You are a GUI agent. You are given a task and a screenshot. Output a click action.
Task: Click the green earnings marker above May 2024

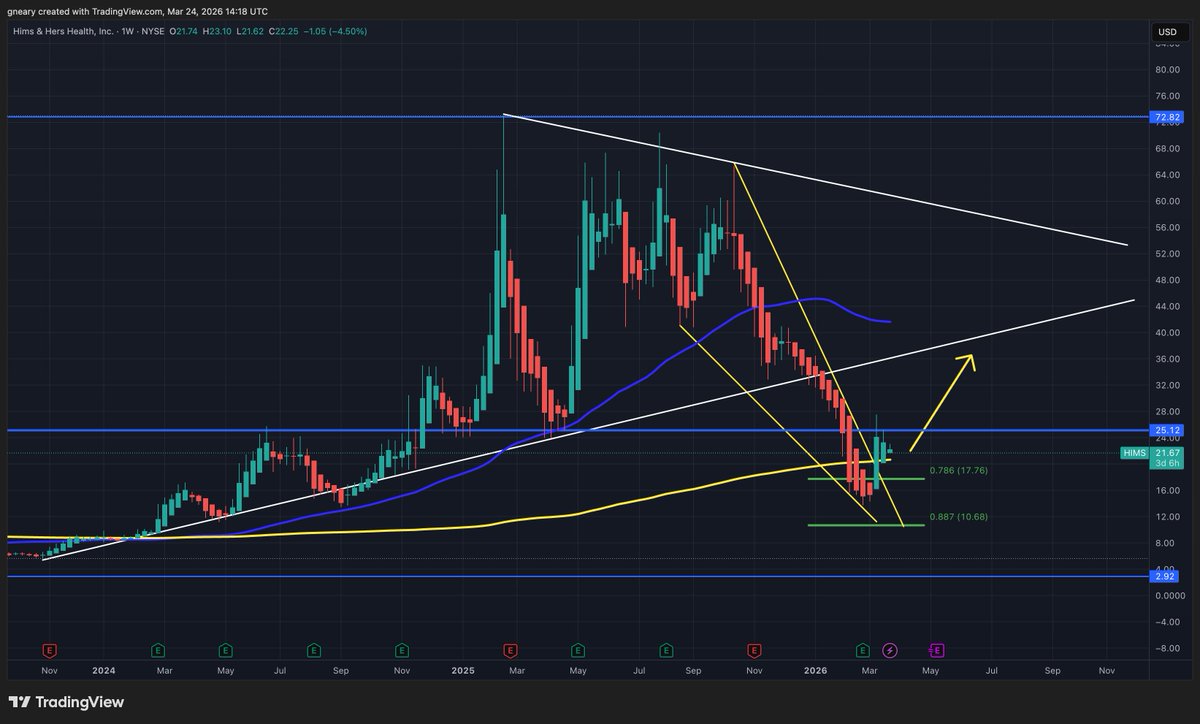pos(226,649)
